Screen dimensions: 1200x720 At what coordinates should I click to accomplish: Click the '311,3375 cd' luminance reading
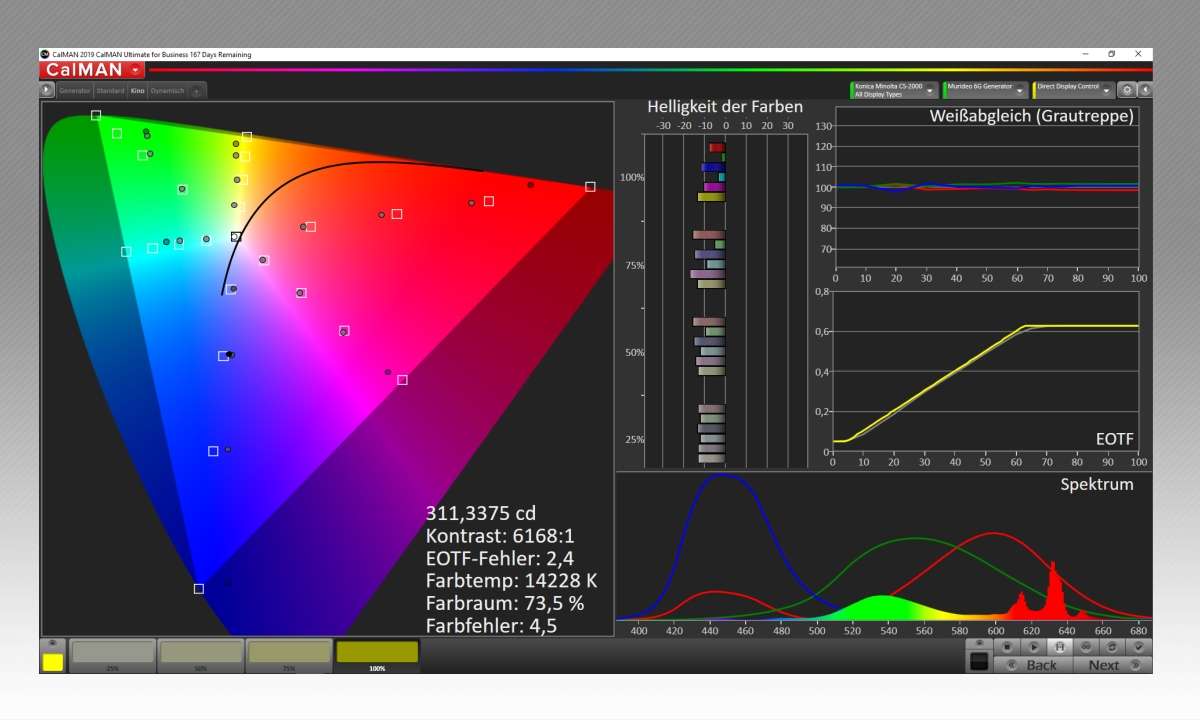pos(481,513)
